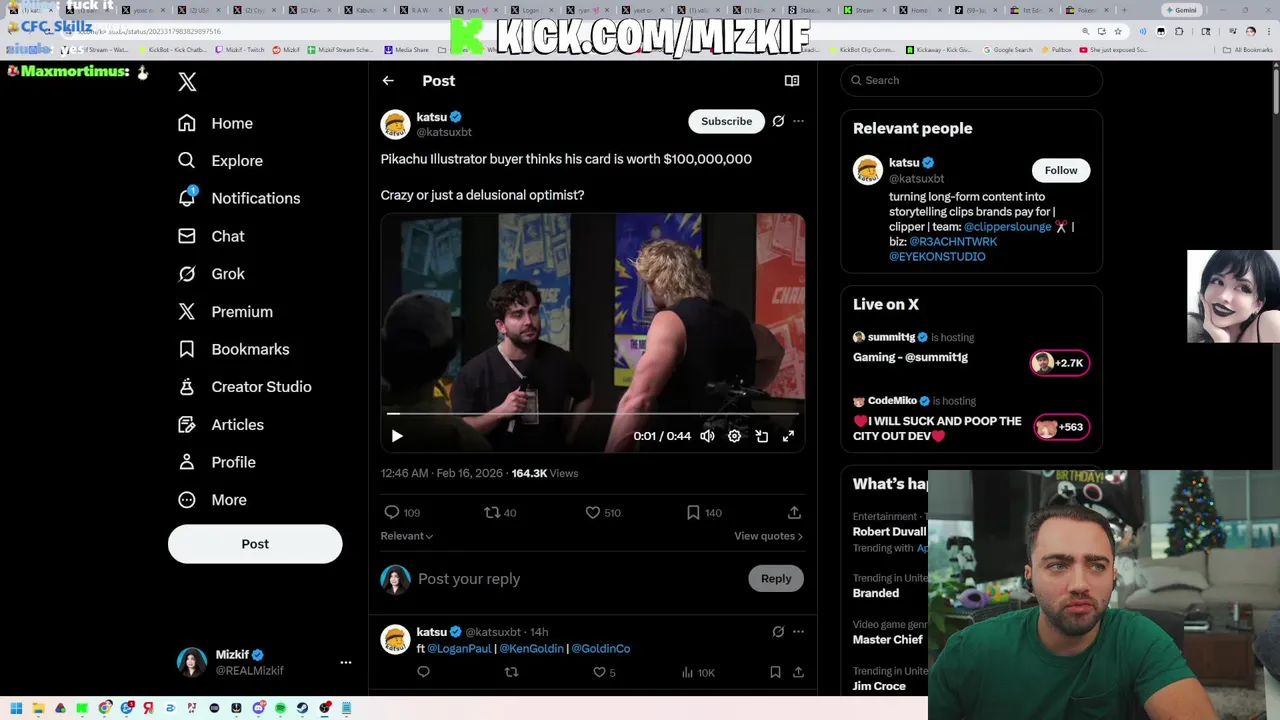Click the Bookmarks sidebar icon
The width and height of the screenshot is (1280, 720).
click(187, 349)
